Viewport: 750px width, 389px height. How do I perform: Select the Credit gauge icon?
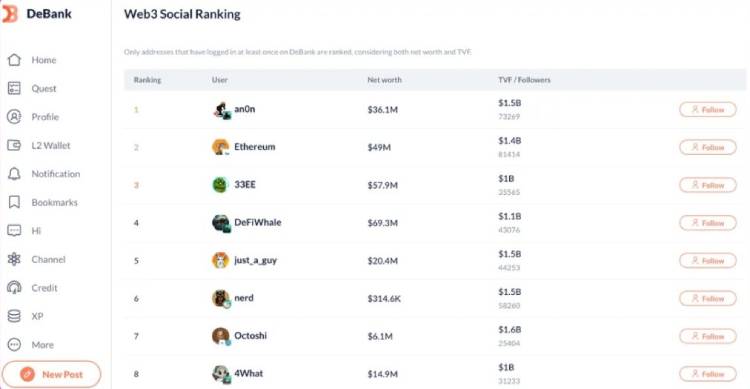coord(14,288)
